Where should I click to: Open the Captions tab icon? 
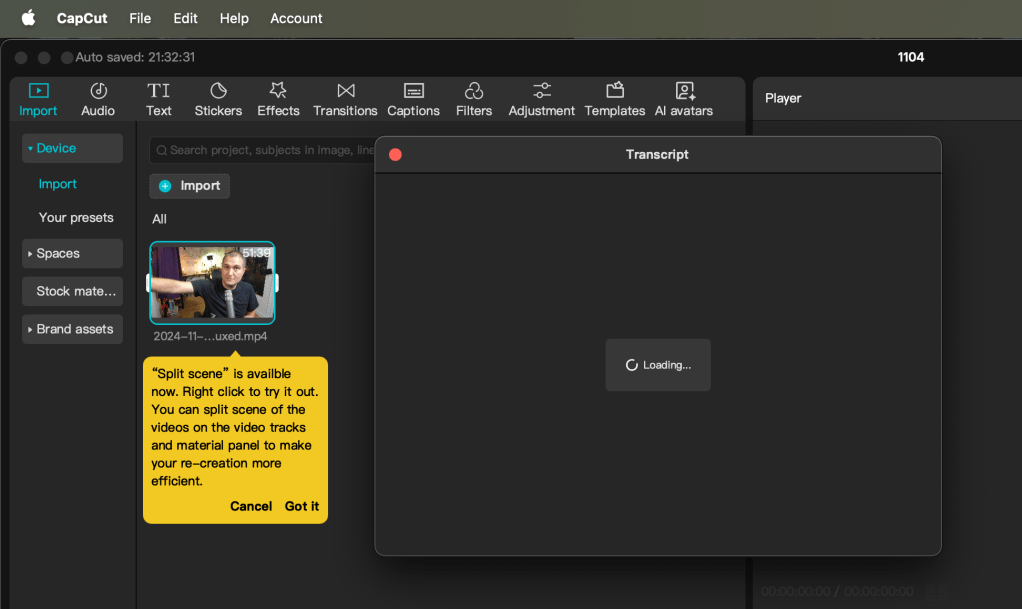(x=413, y=90)
